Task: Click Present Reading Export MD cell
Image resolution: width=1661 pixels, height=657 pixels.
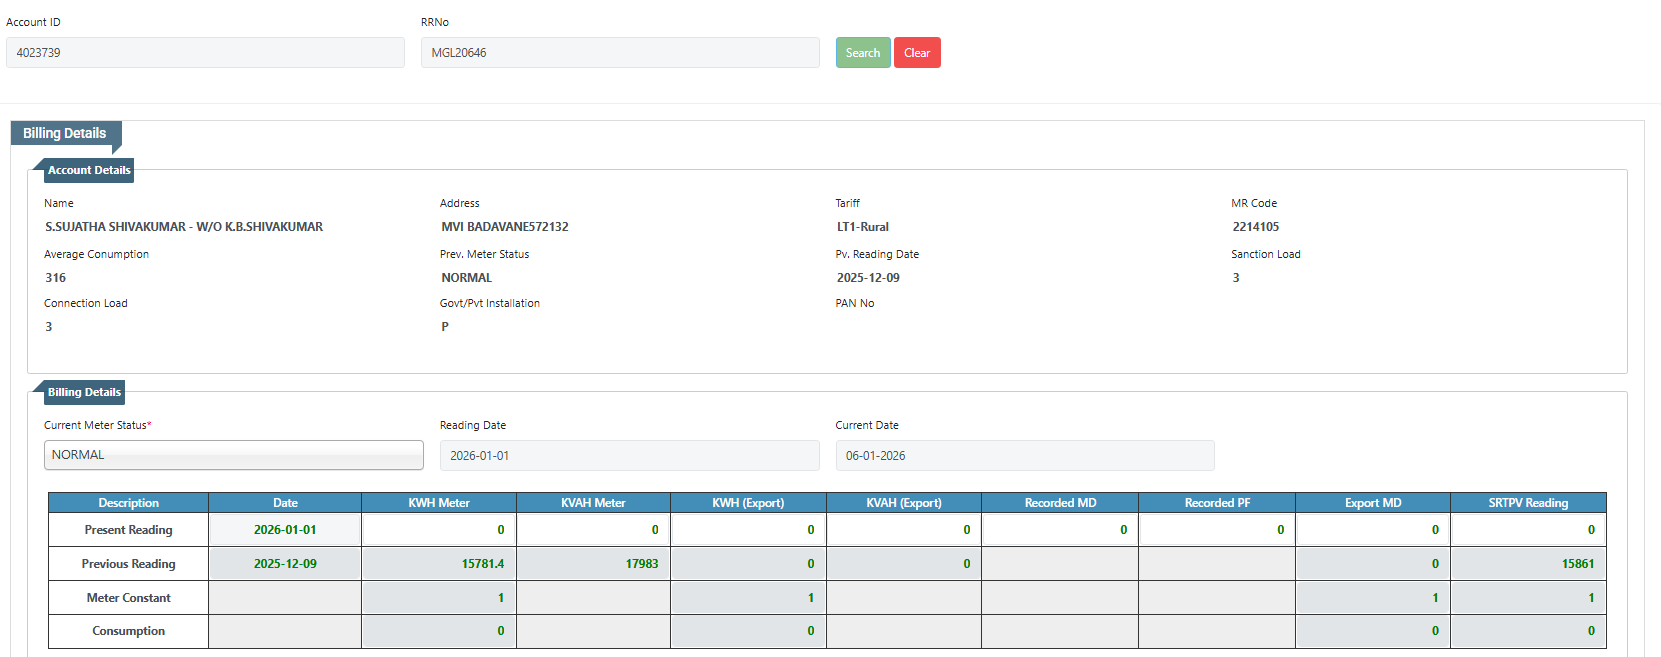Action: point(1373,530)
